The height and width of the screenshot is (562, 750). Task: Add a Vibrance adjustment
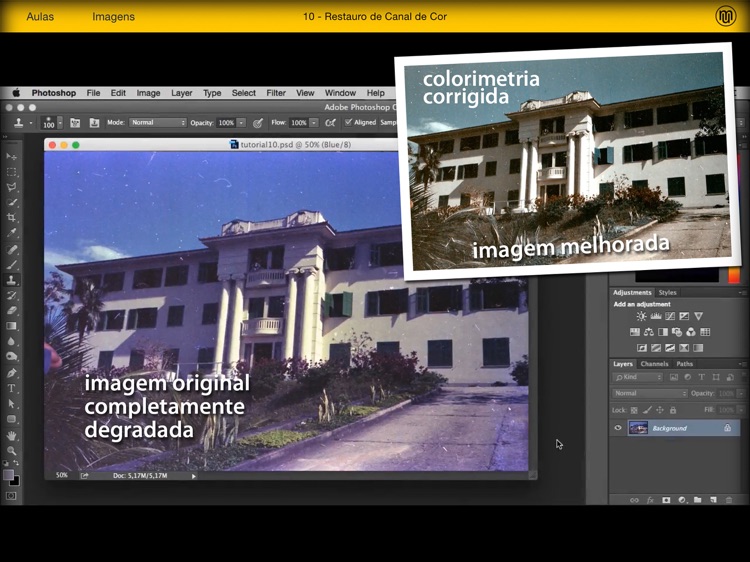(x=698, y=316)
